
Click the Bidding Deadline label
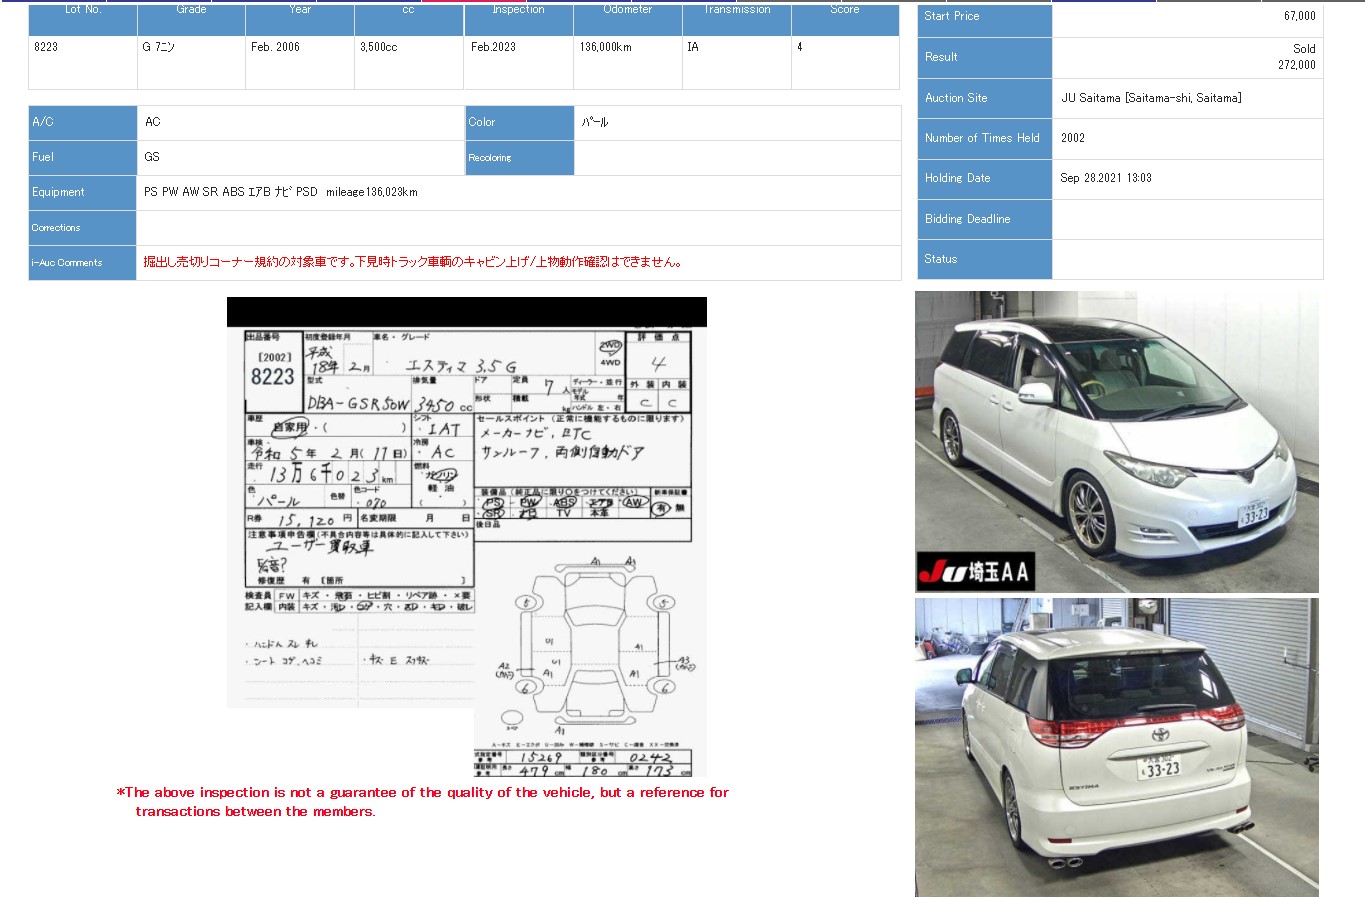point(967,219)
